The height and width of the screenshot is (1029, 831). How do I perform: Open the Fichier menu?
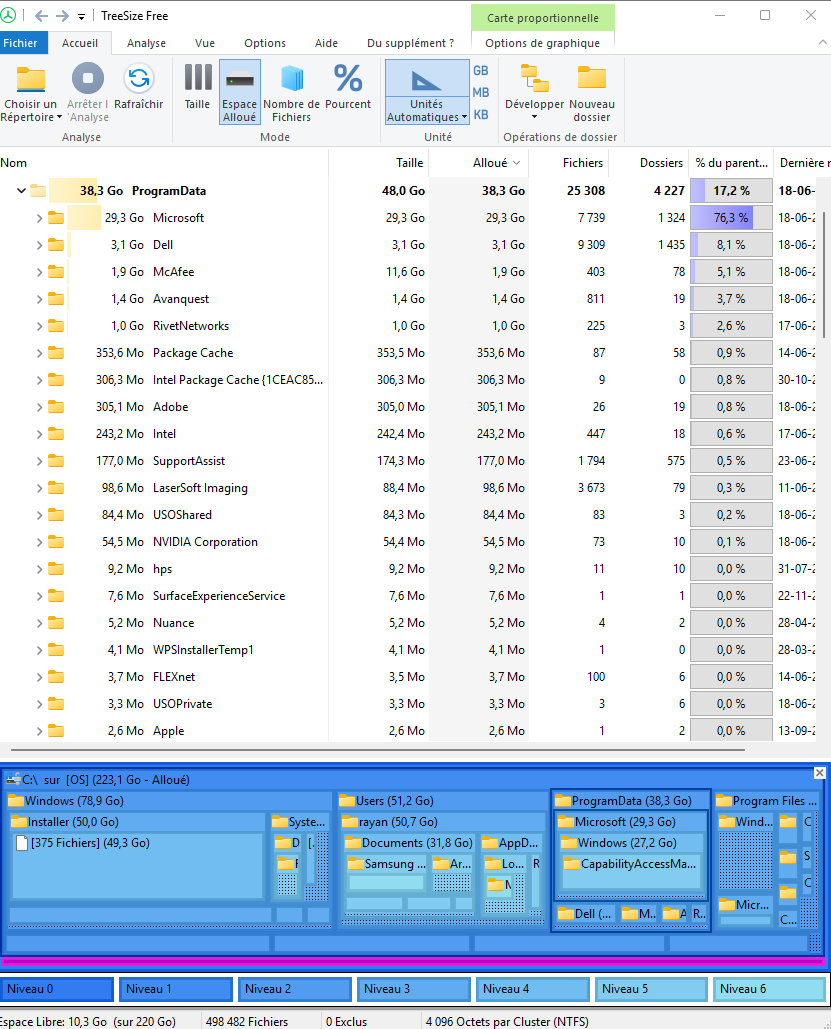tap(20, 43)
